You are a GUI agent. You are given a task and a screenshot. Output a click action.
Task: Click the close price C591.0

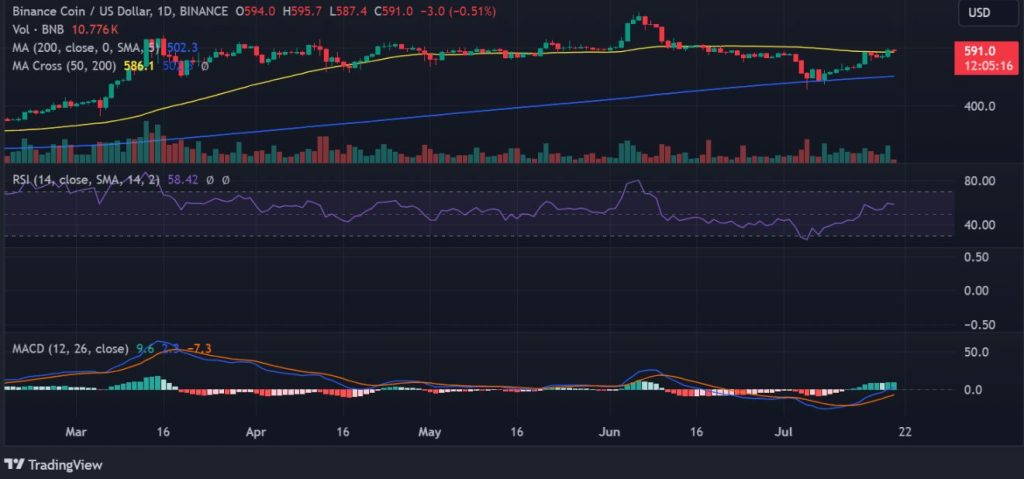(x=392, y=12)
